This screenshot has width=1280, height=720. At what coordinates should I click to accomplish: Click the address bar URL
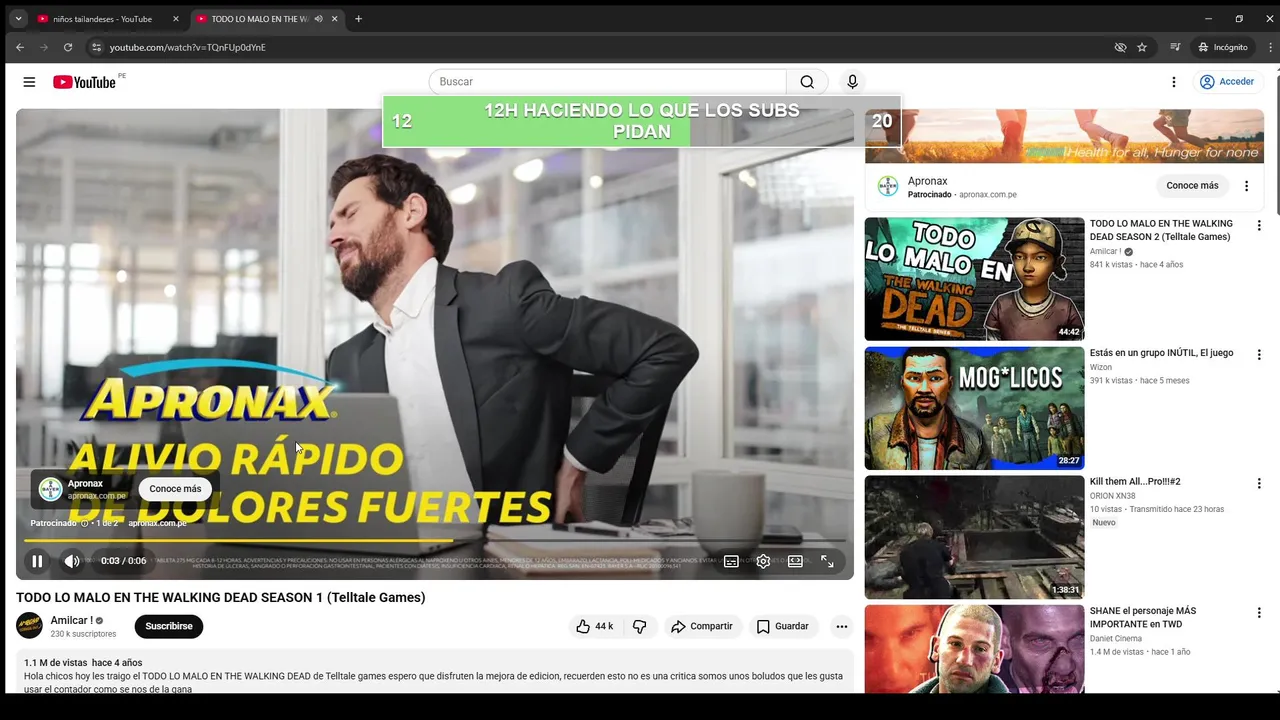coord(188,47)
